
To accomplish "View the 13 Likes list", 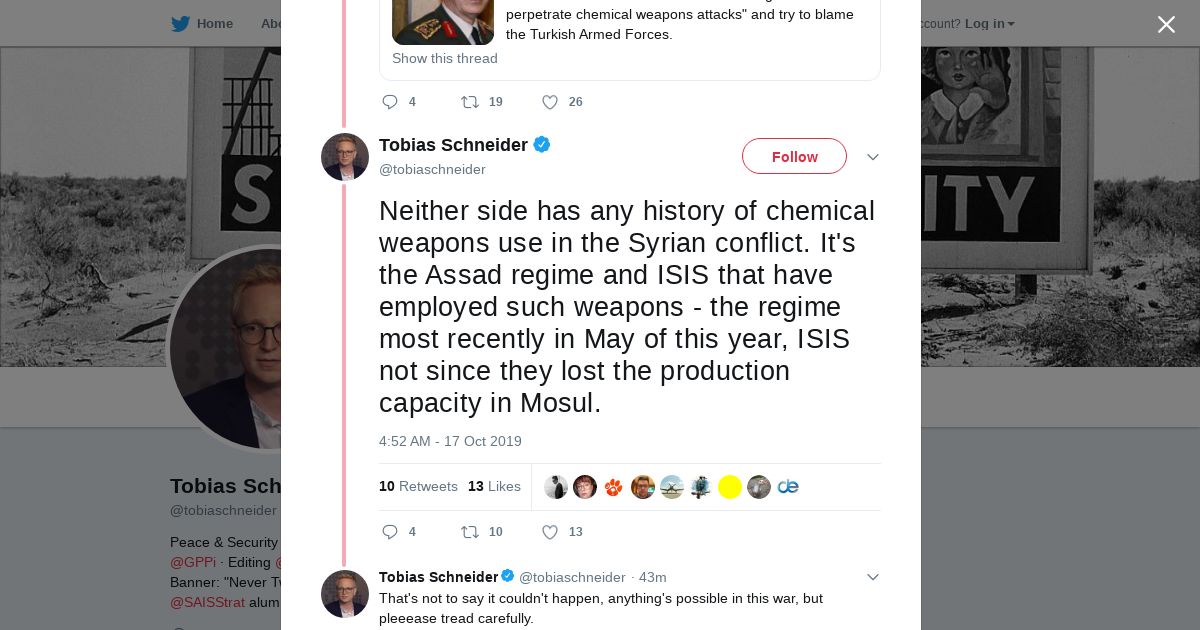I will (x=494, y=487).
